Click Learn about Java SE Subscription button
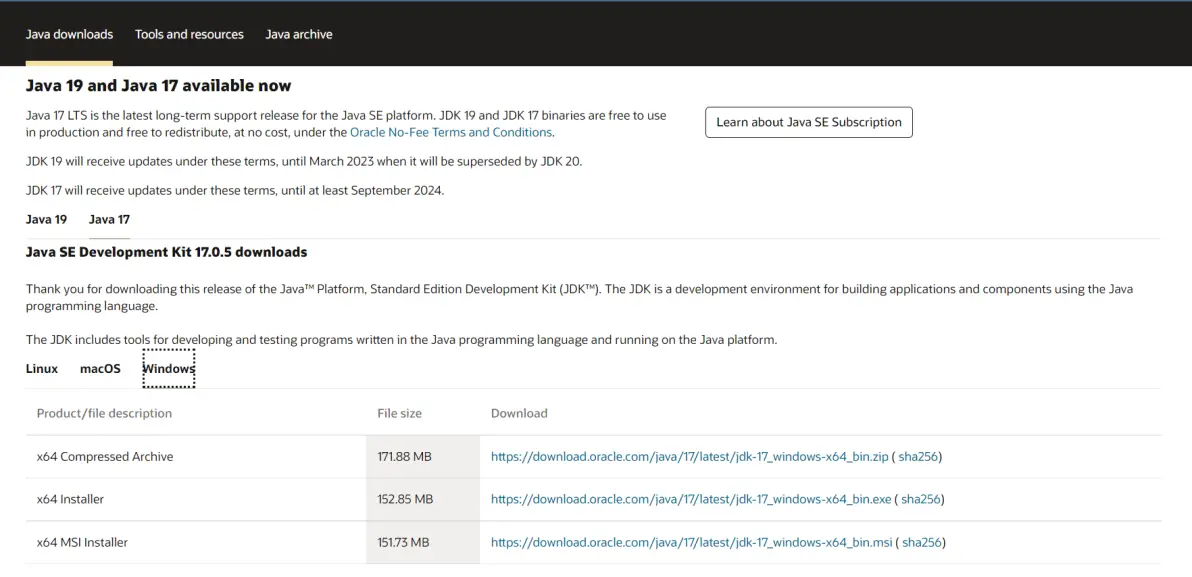This screenshot has width=1192, height=577. pos(808,122)
